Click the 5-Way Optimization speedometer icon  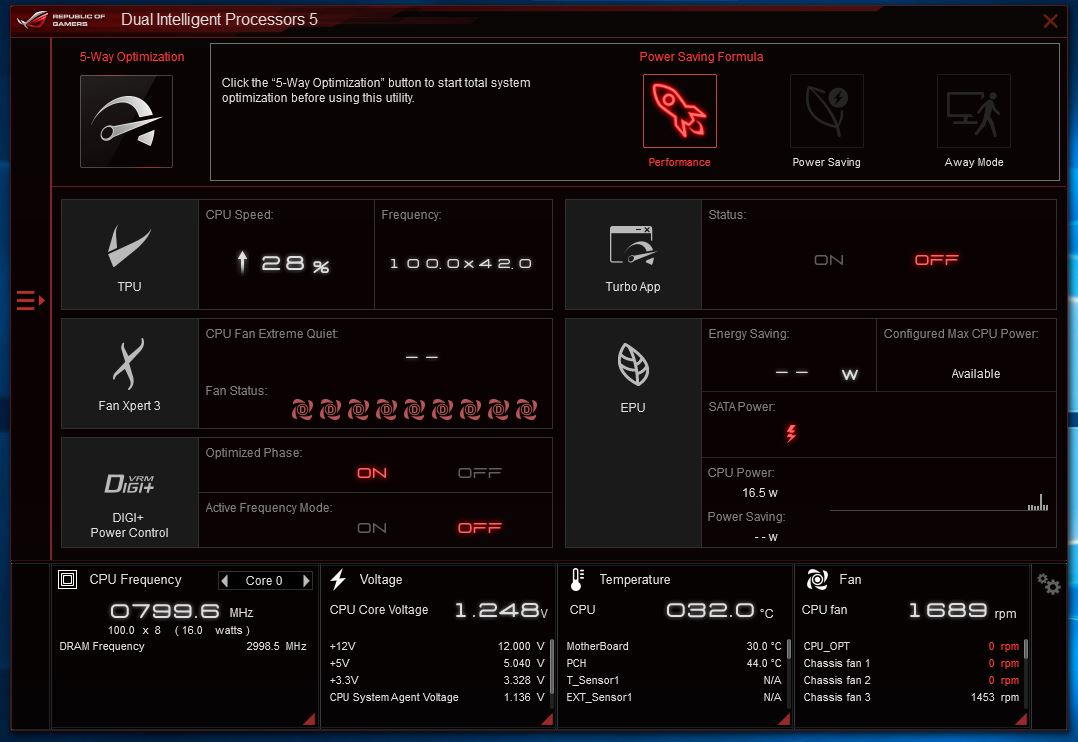[126, 121]
